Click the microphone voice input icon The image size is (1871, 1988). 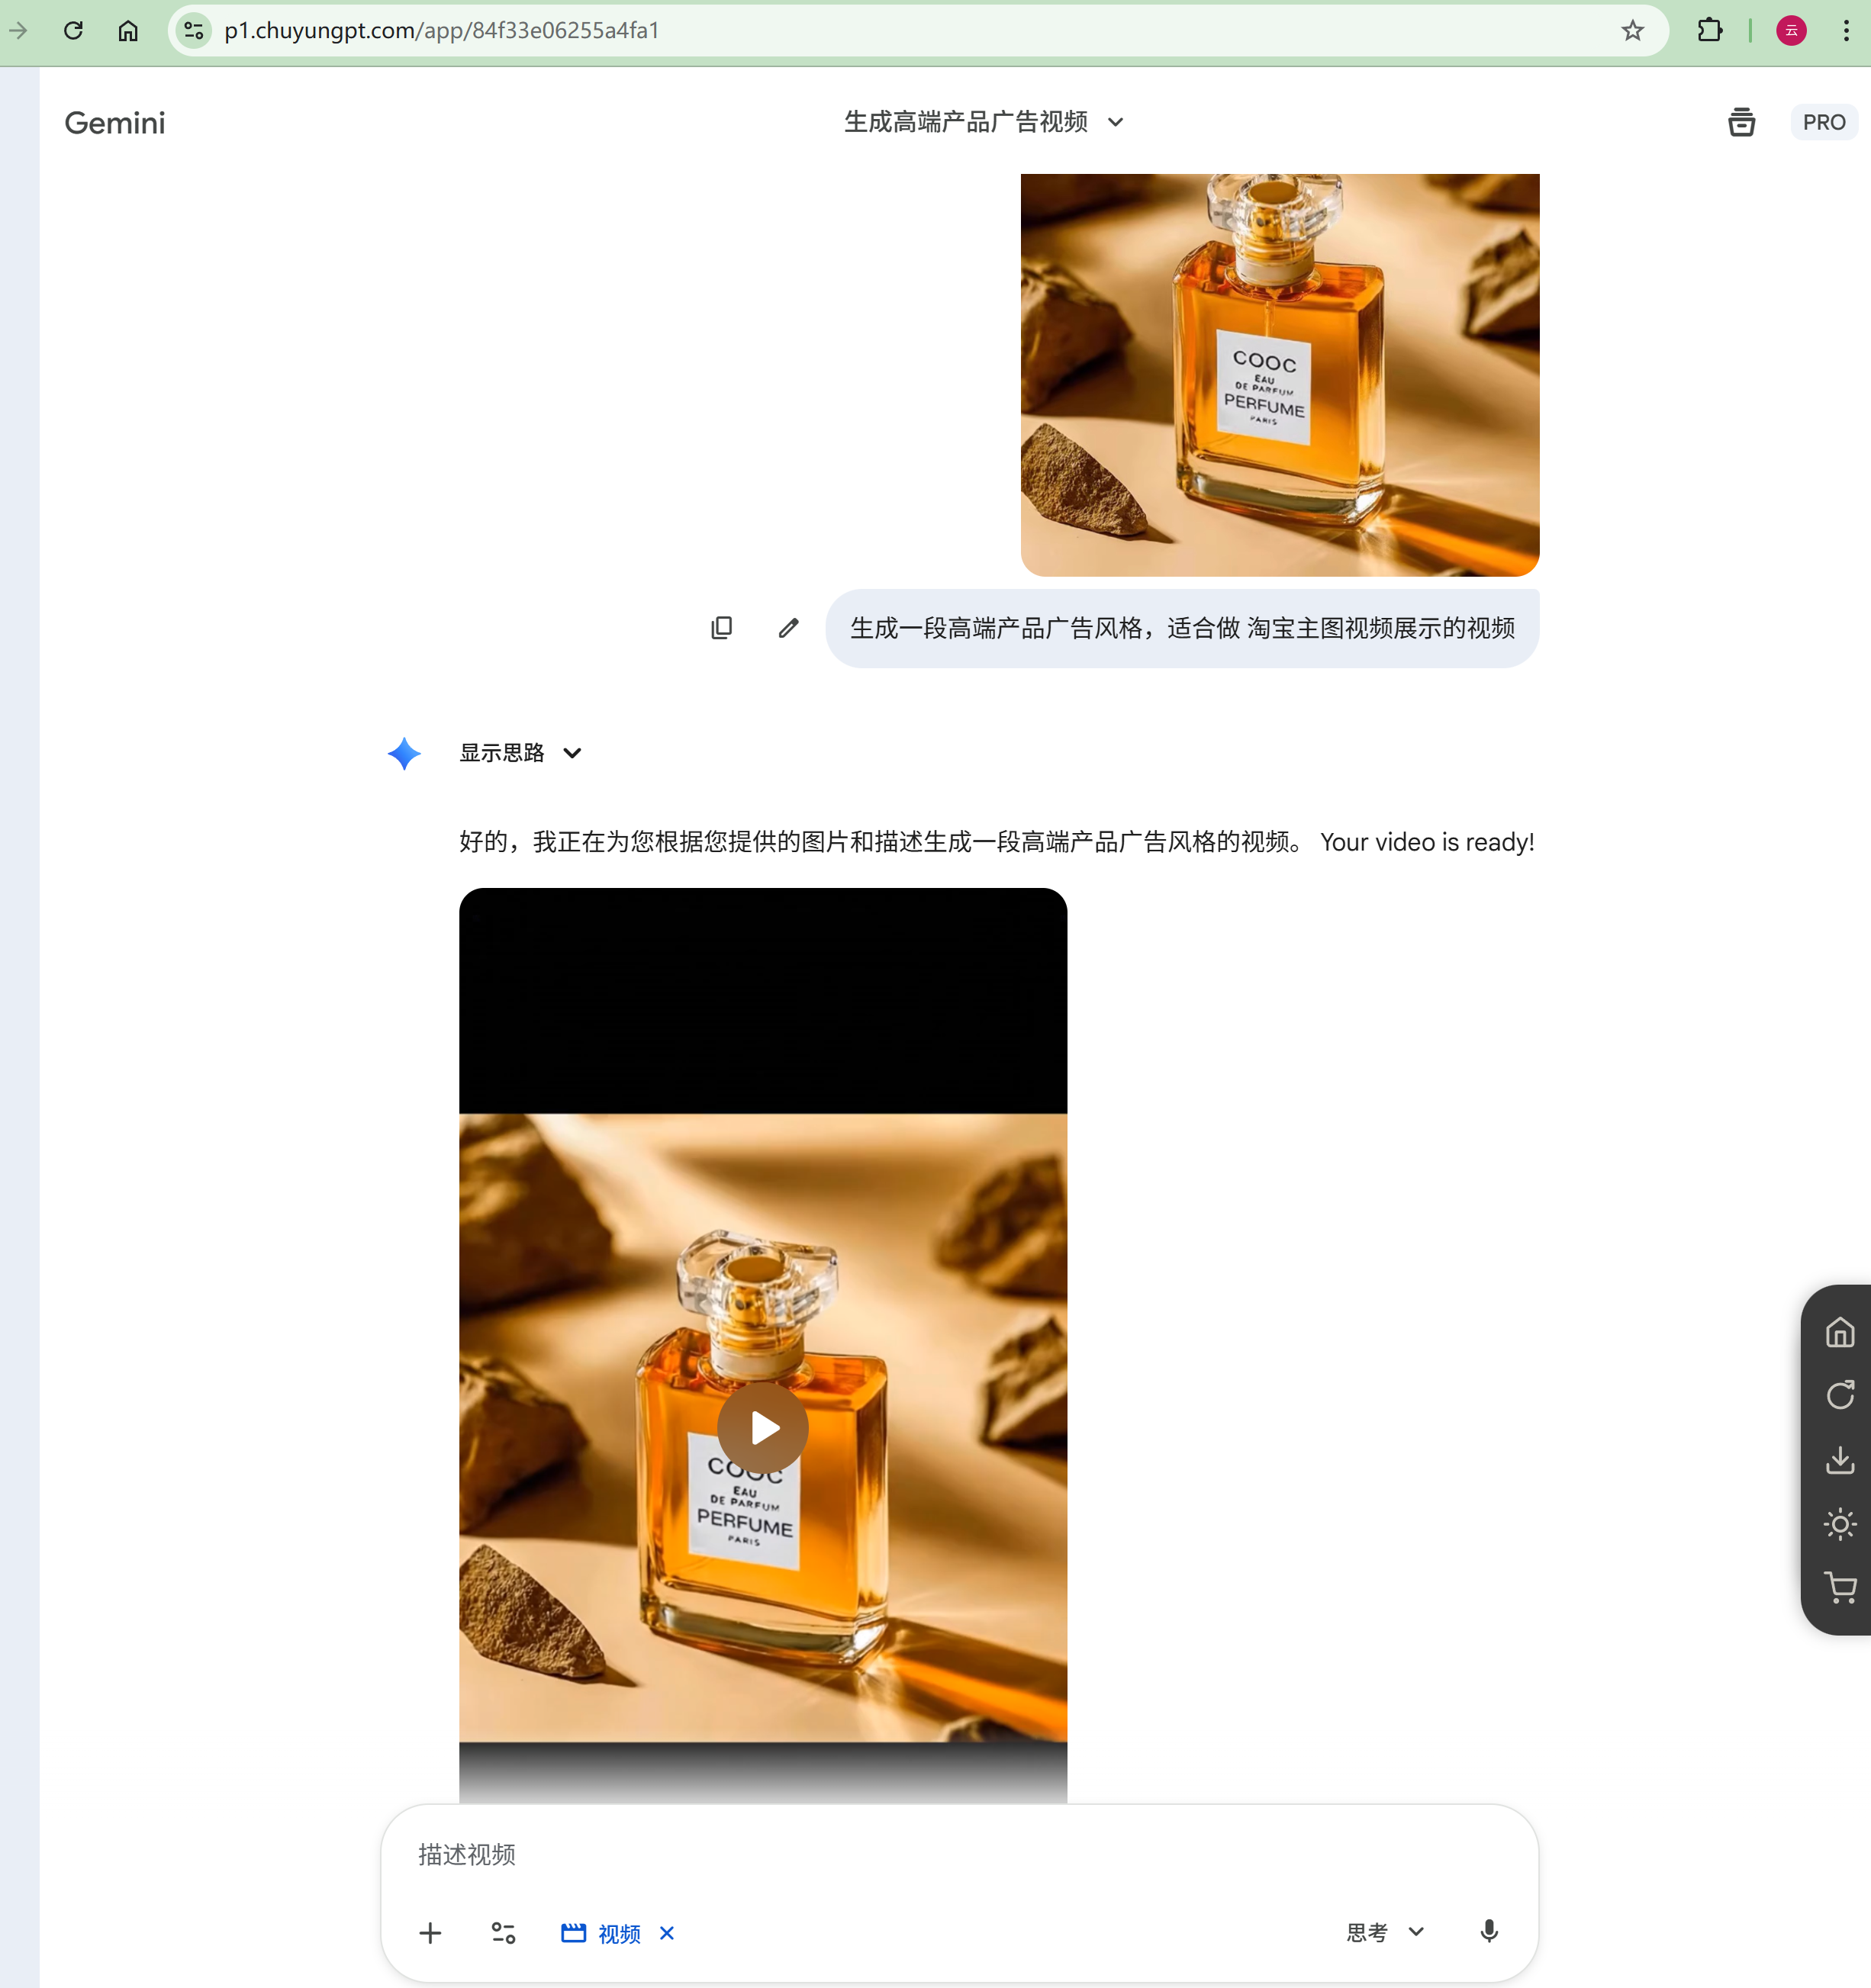click(x=1488, y=1931)
